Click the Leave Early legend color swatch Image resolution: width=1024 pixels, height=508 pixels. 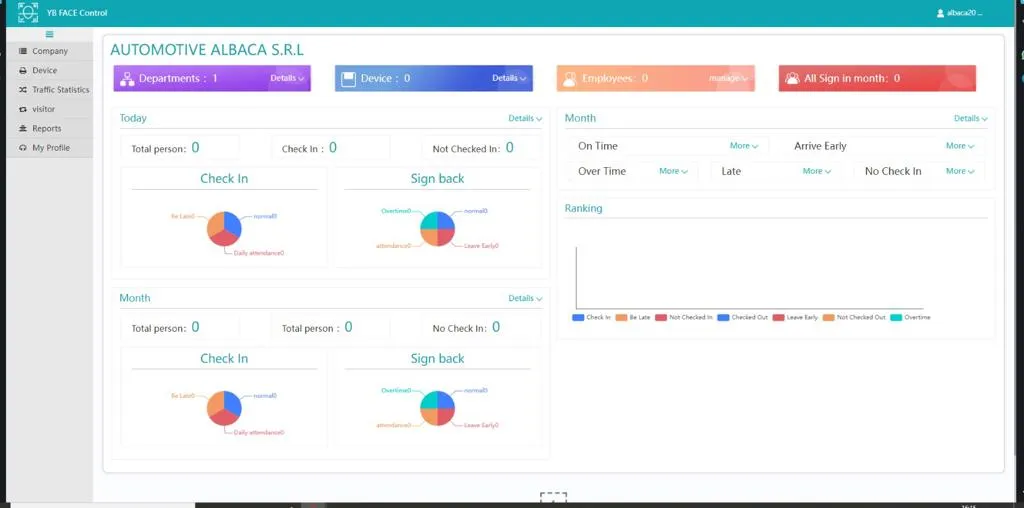click(778, 317)
